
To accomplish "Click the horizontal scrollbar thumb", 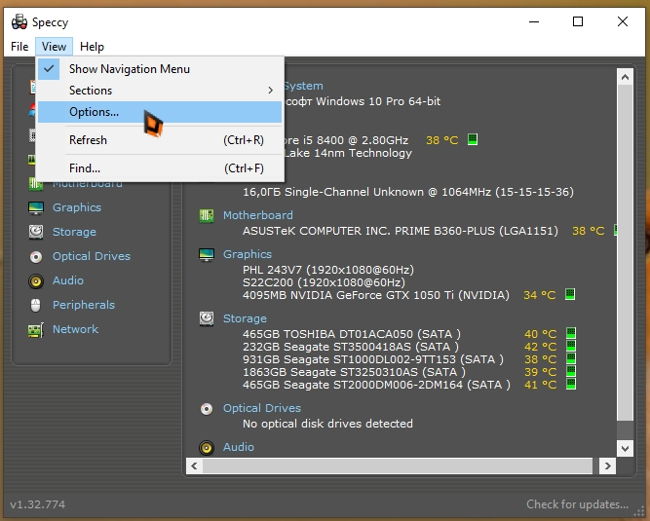I will 398,466.
